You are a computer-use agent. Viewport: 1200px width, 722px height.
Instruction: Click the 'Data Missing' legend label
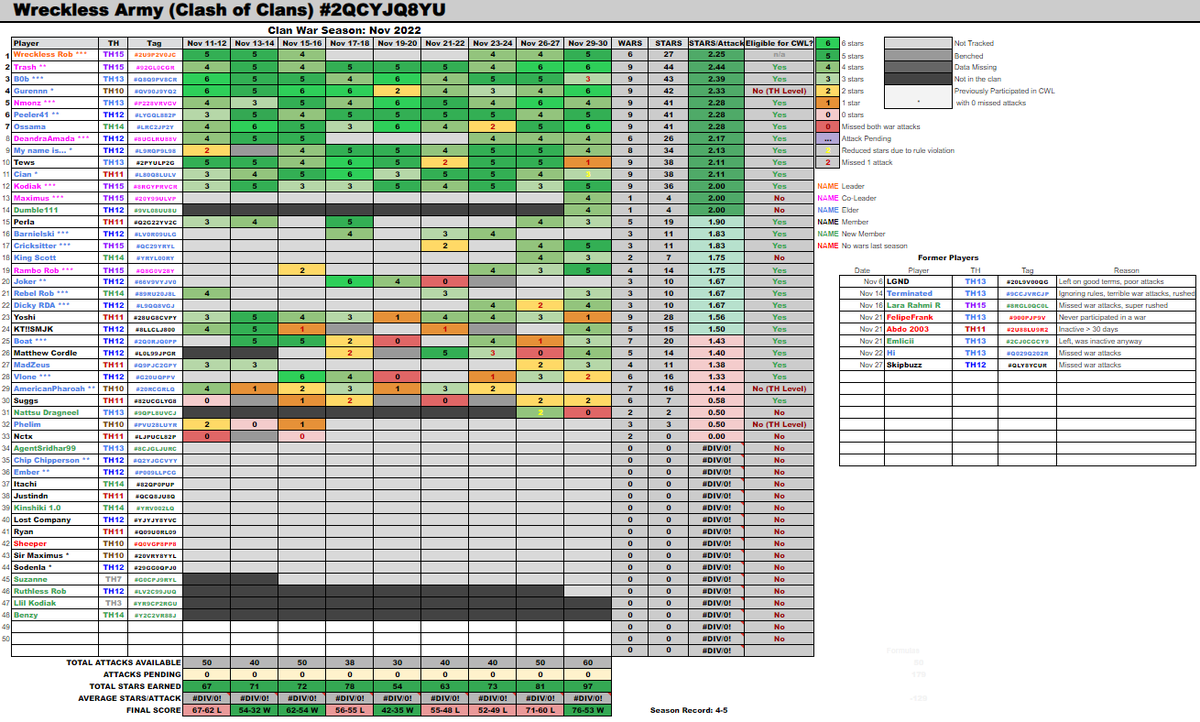pyautogui.click(x=974, y=67)
